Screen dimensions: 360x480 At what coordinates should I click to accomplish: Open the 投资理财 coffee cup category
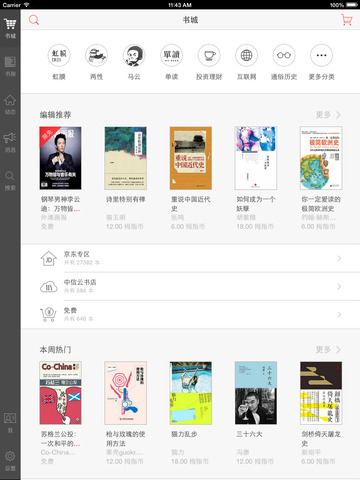(209, 55)
